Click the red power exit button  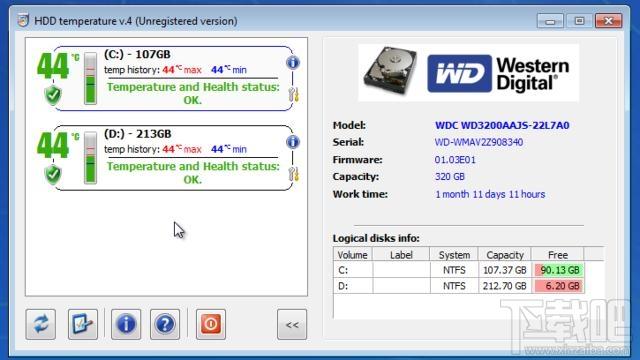pyautogui.click(x=211, y=324)
